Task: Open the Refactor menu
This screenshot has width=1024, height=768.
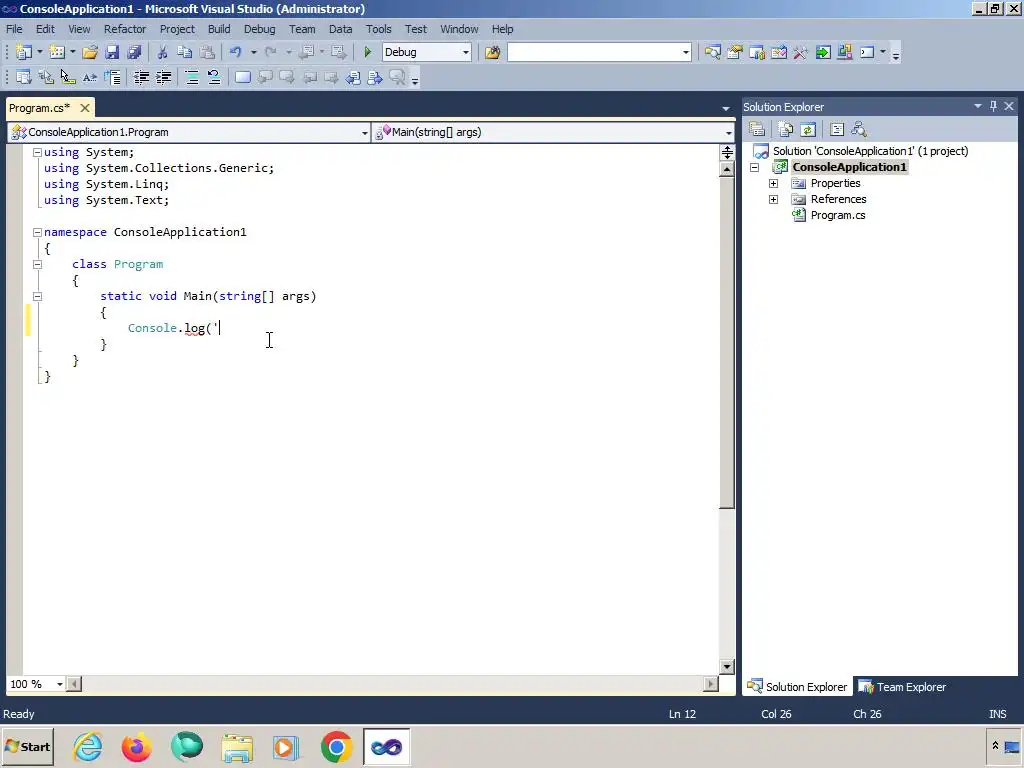Action: coord(125,29)
